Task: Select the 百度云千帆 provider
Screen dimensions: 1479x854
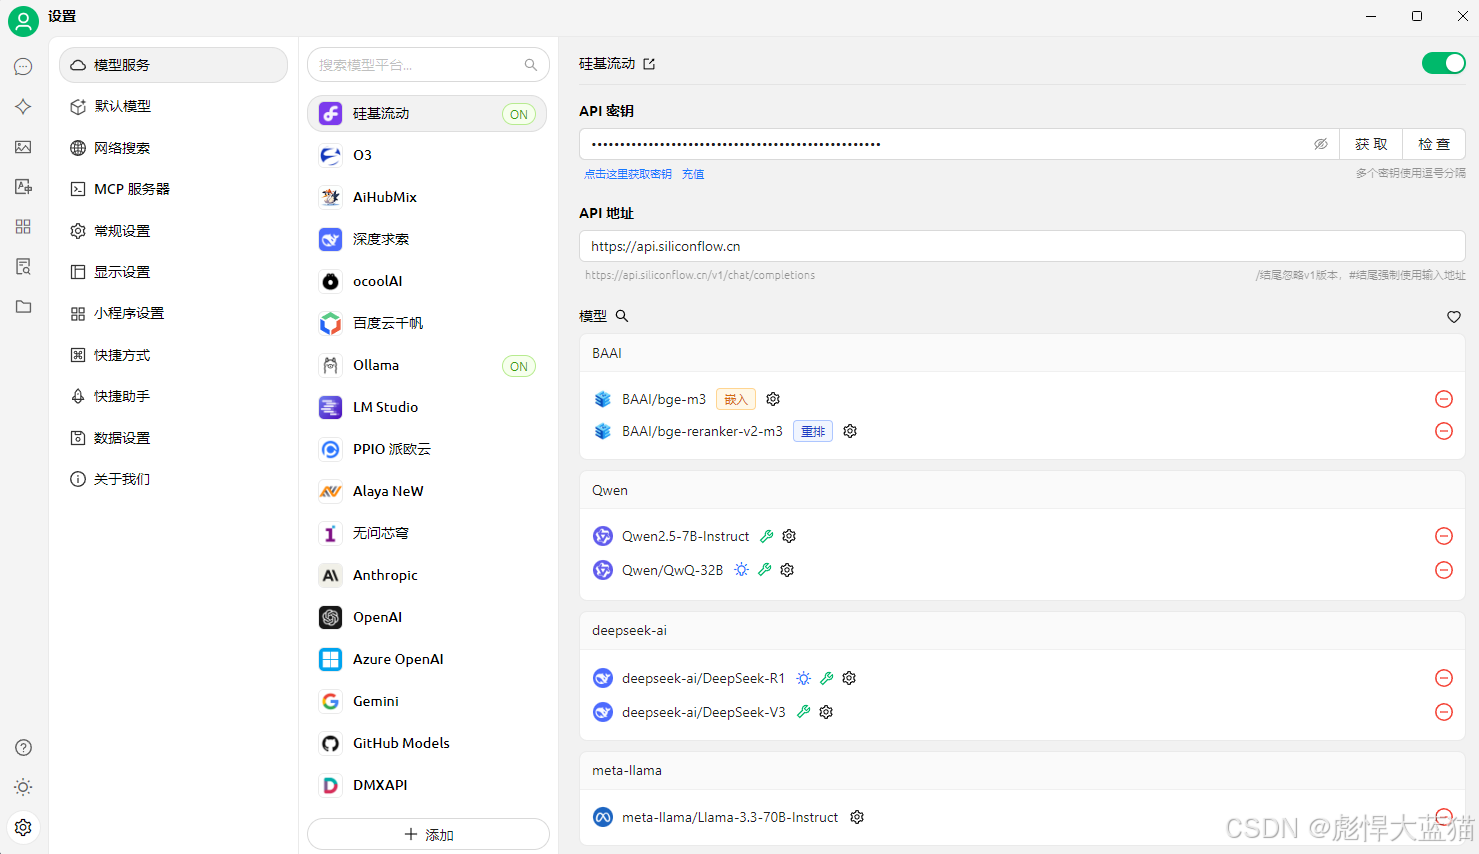Action: pyautogui.click(x=427, y=323)
